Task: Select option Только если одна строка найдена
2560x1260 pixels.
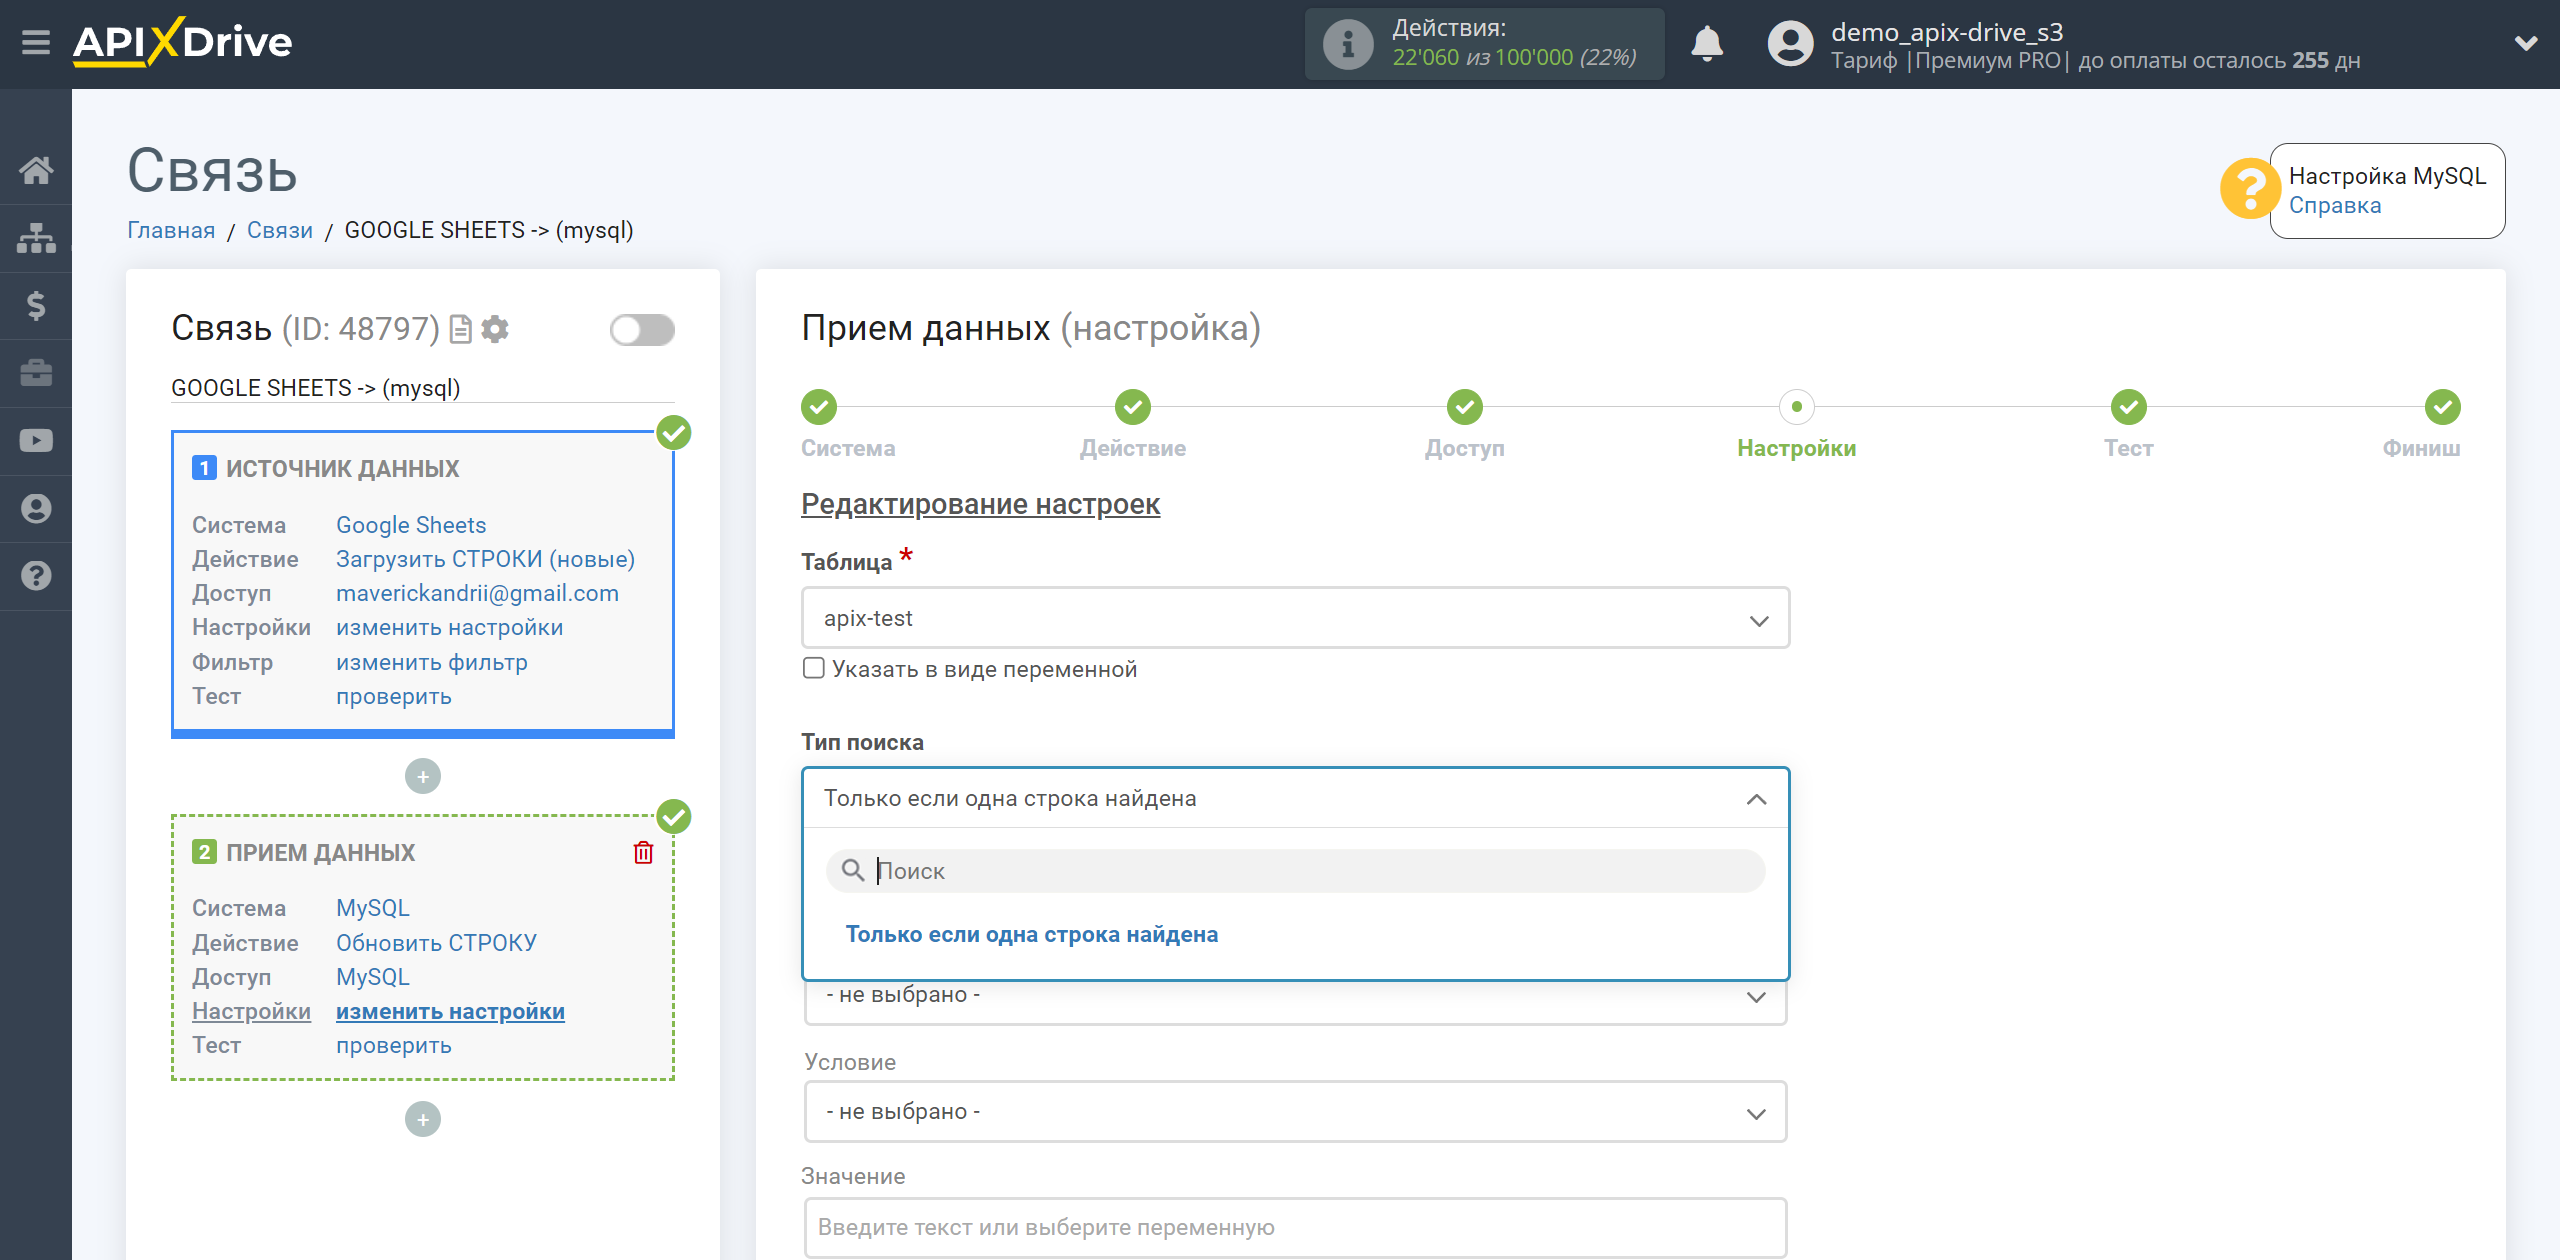Action: point(1032,934)
